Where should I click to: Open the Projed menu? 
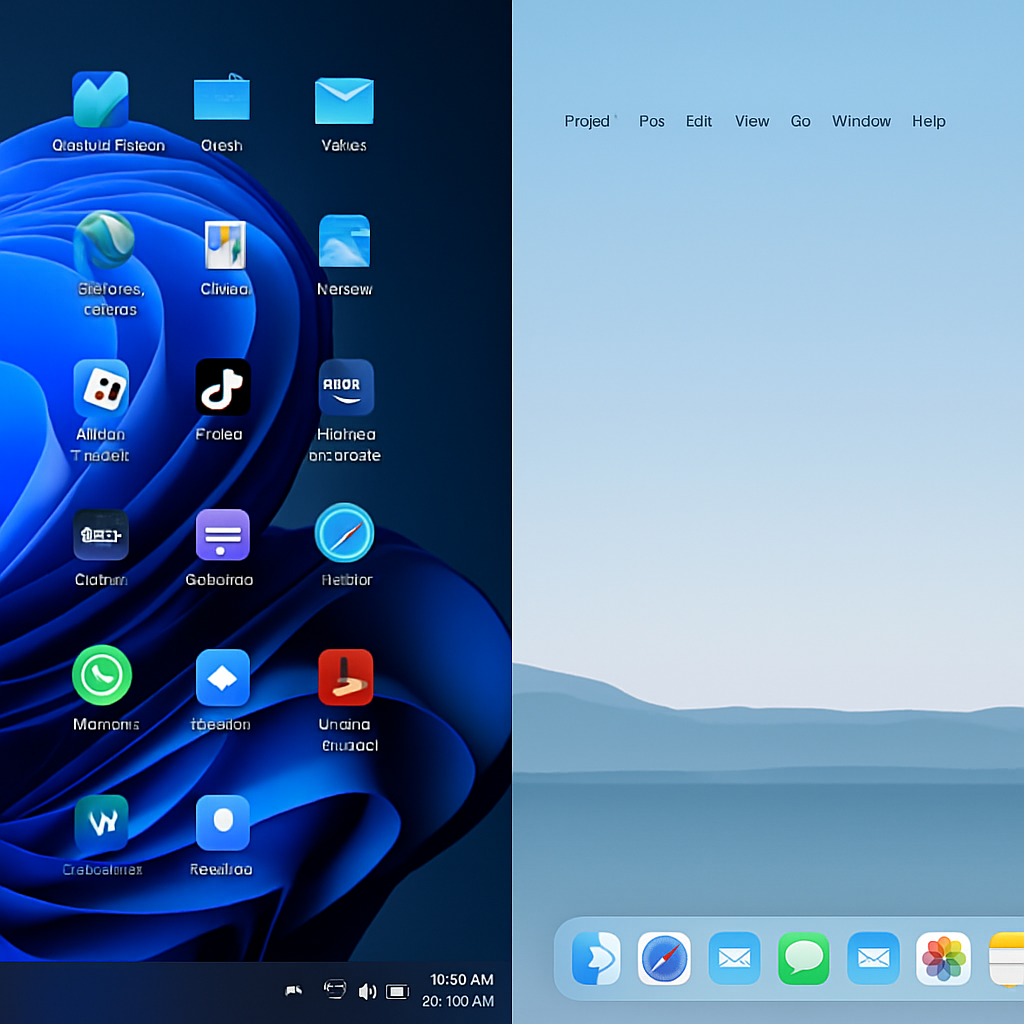pos(587,121)
